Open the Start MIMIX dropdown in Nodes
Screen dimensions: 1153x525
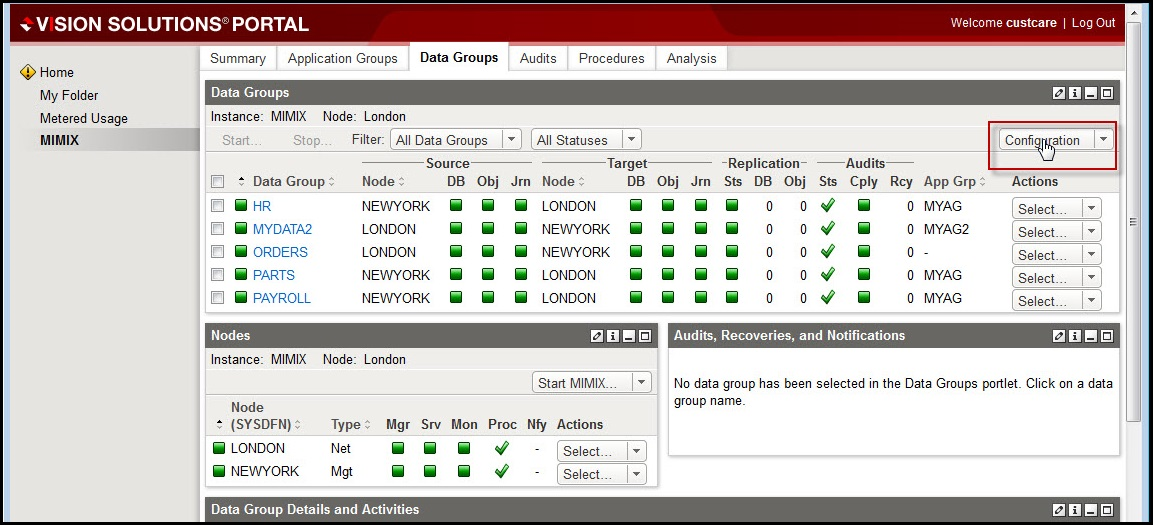click(592, 383)
